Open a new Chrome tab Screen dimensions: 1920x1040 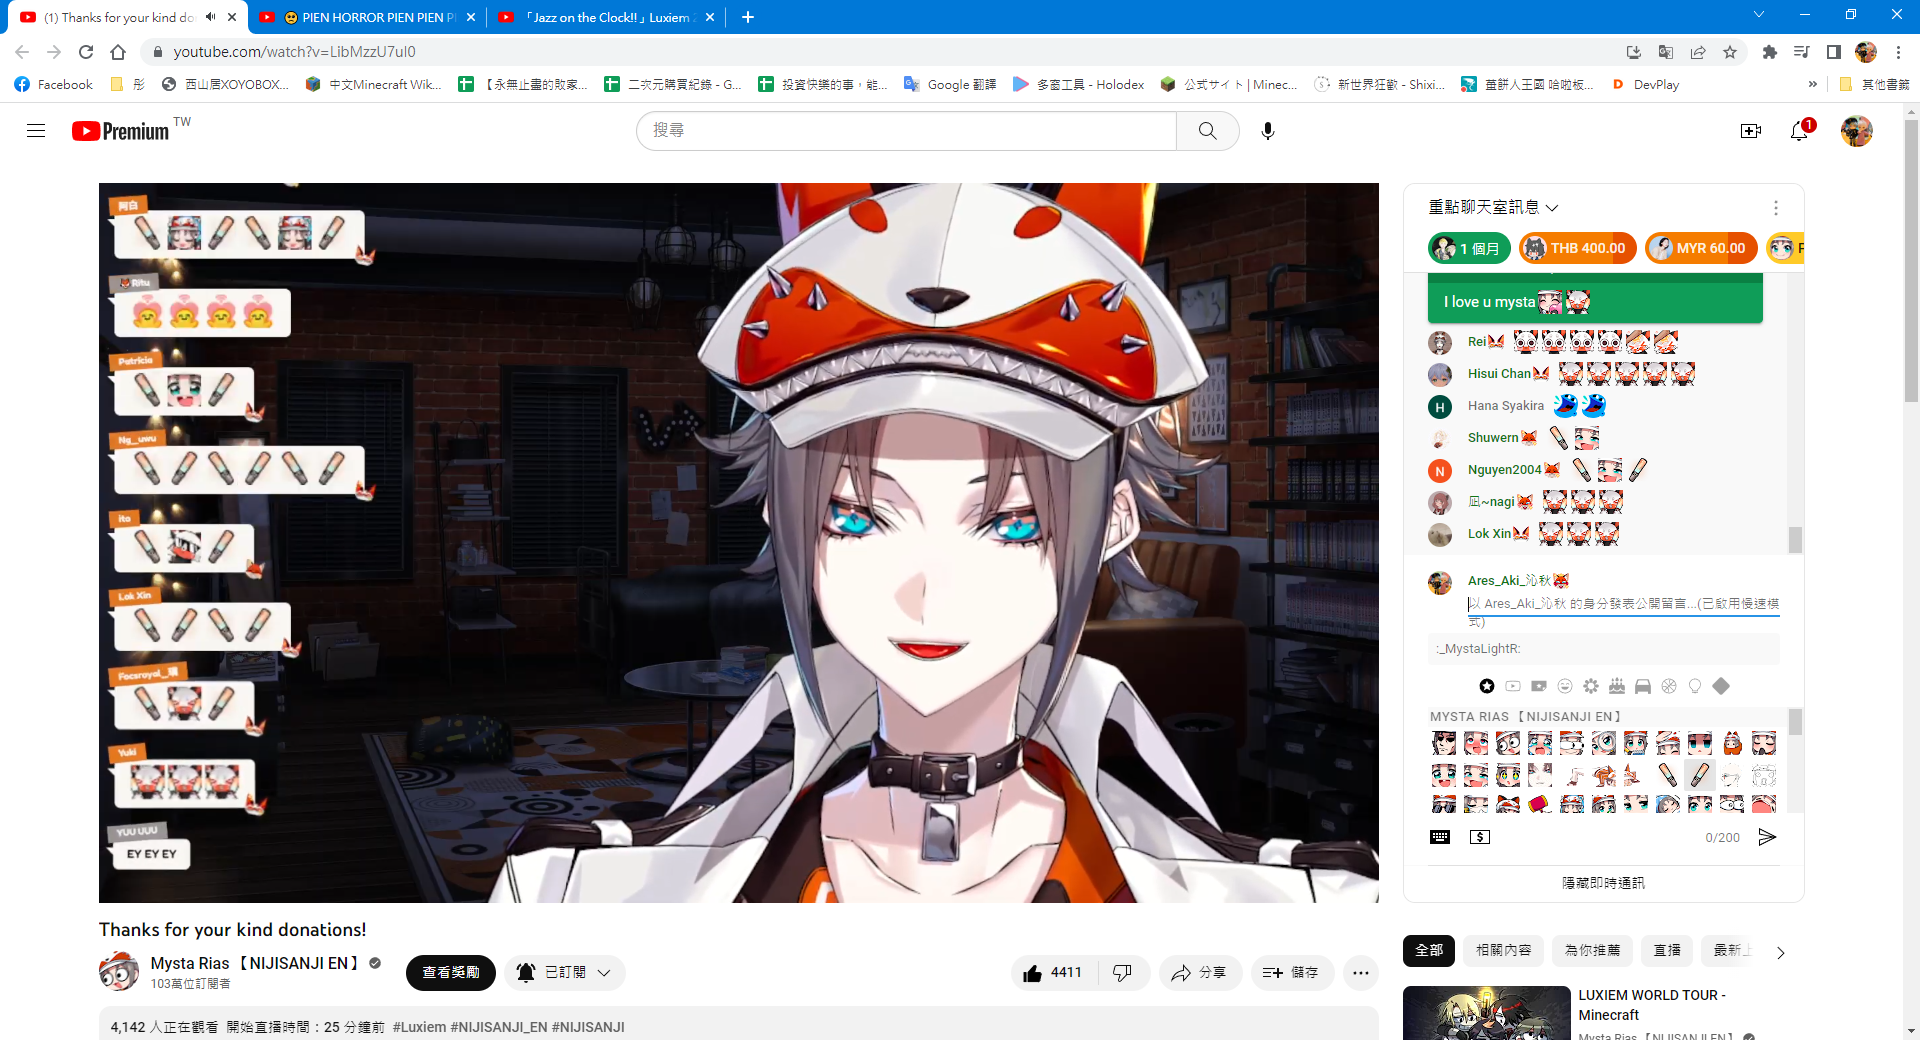748,17
